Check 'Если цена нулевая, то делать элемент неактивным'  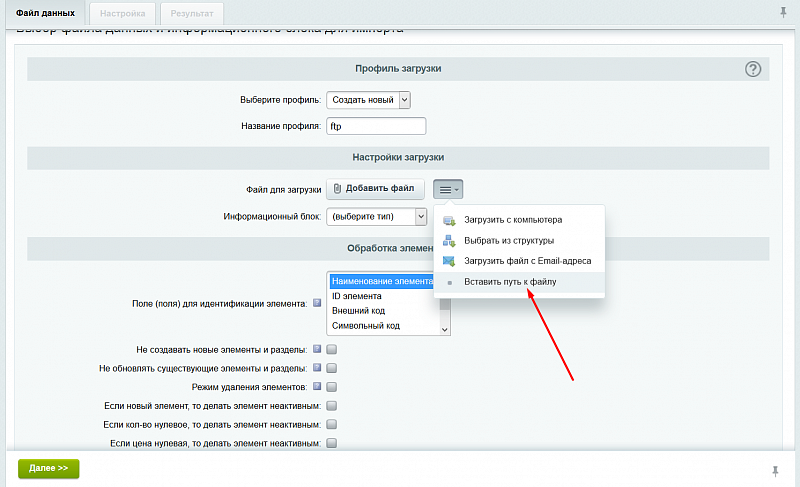pyautogui.click(x=332, y=443)
